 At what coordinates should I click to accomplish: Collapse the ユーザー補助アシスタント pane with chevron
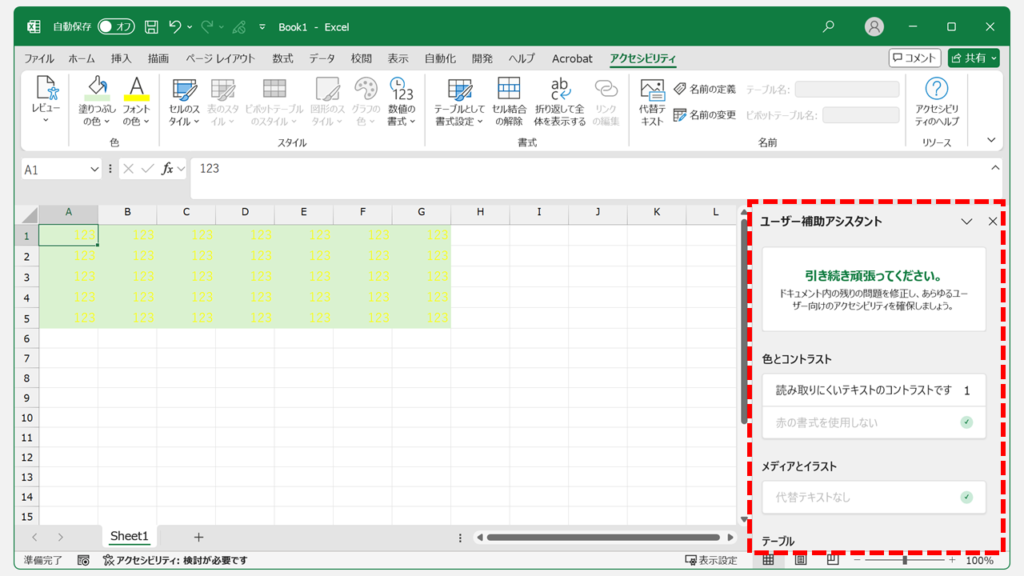pyautogui.click(x=966, y=222)
